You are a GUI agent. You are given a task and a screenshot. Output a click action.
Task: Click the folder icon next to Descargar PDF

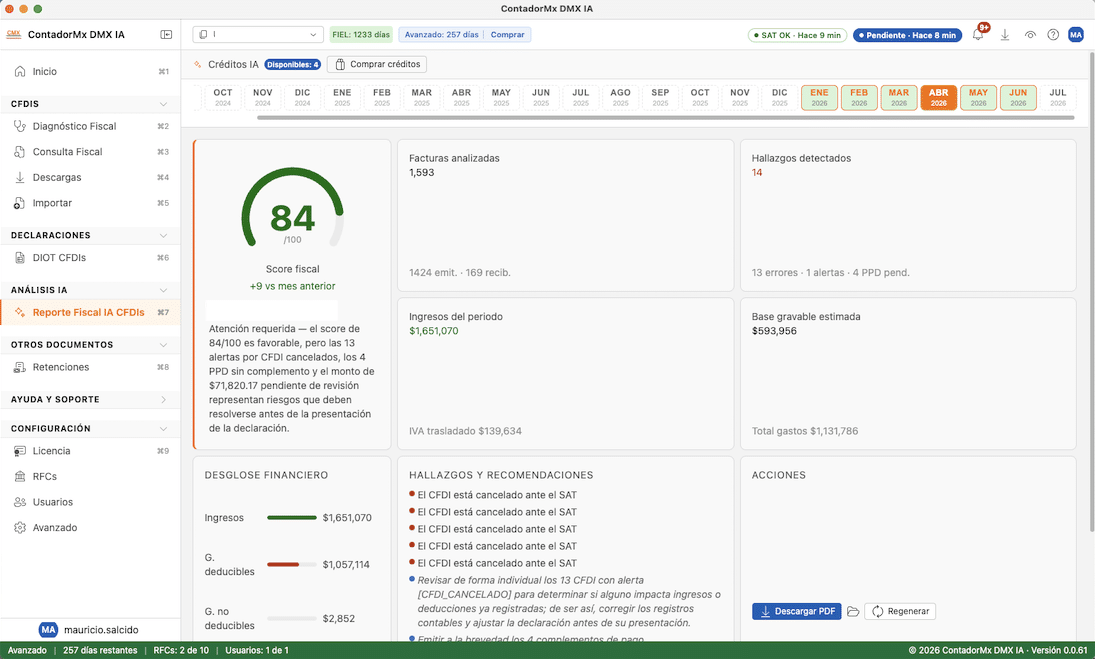tap(853, 612)
